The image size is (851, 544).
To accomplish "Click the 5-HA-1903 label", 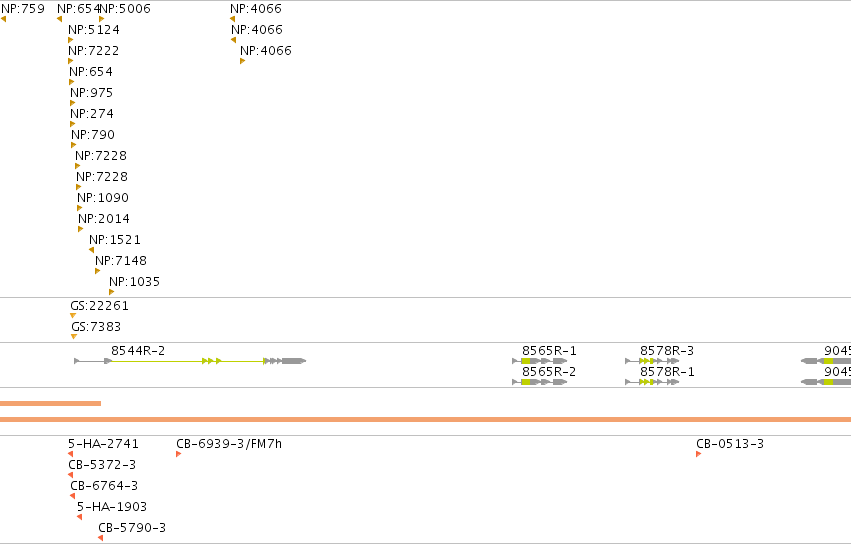I will [112, 507].
